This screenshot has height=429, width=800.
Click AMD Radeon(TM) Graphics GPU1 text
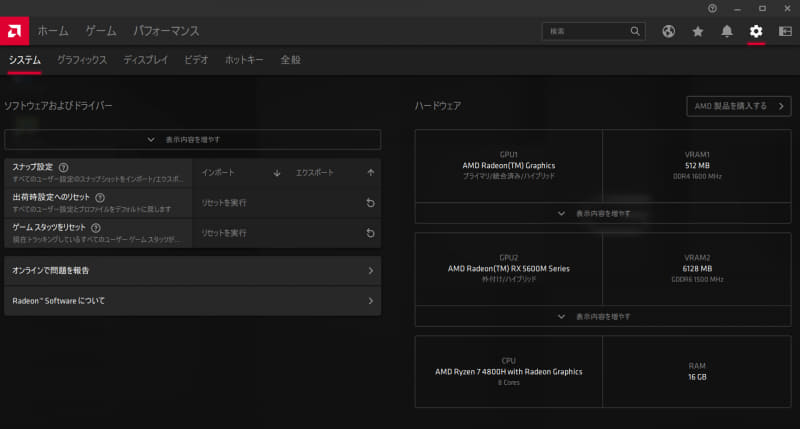(x=509, y=166)
